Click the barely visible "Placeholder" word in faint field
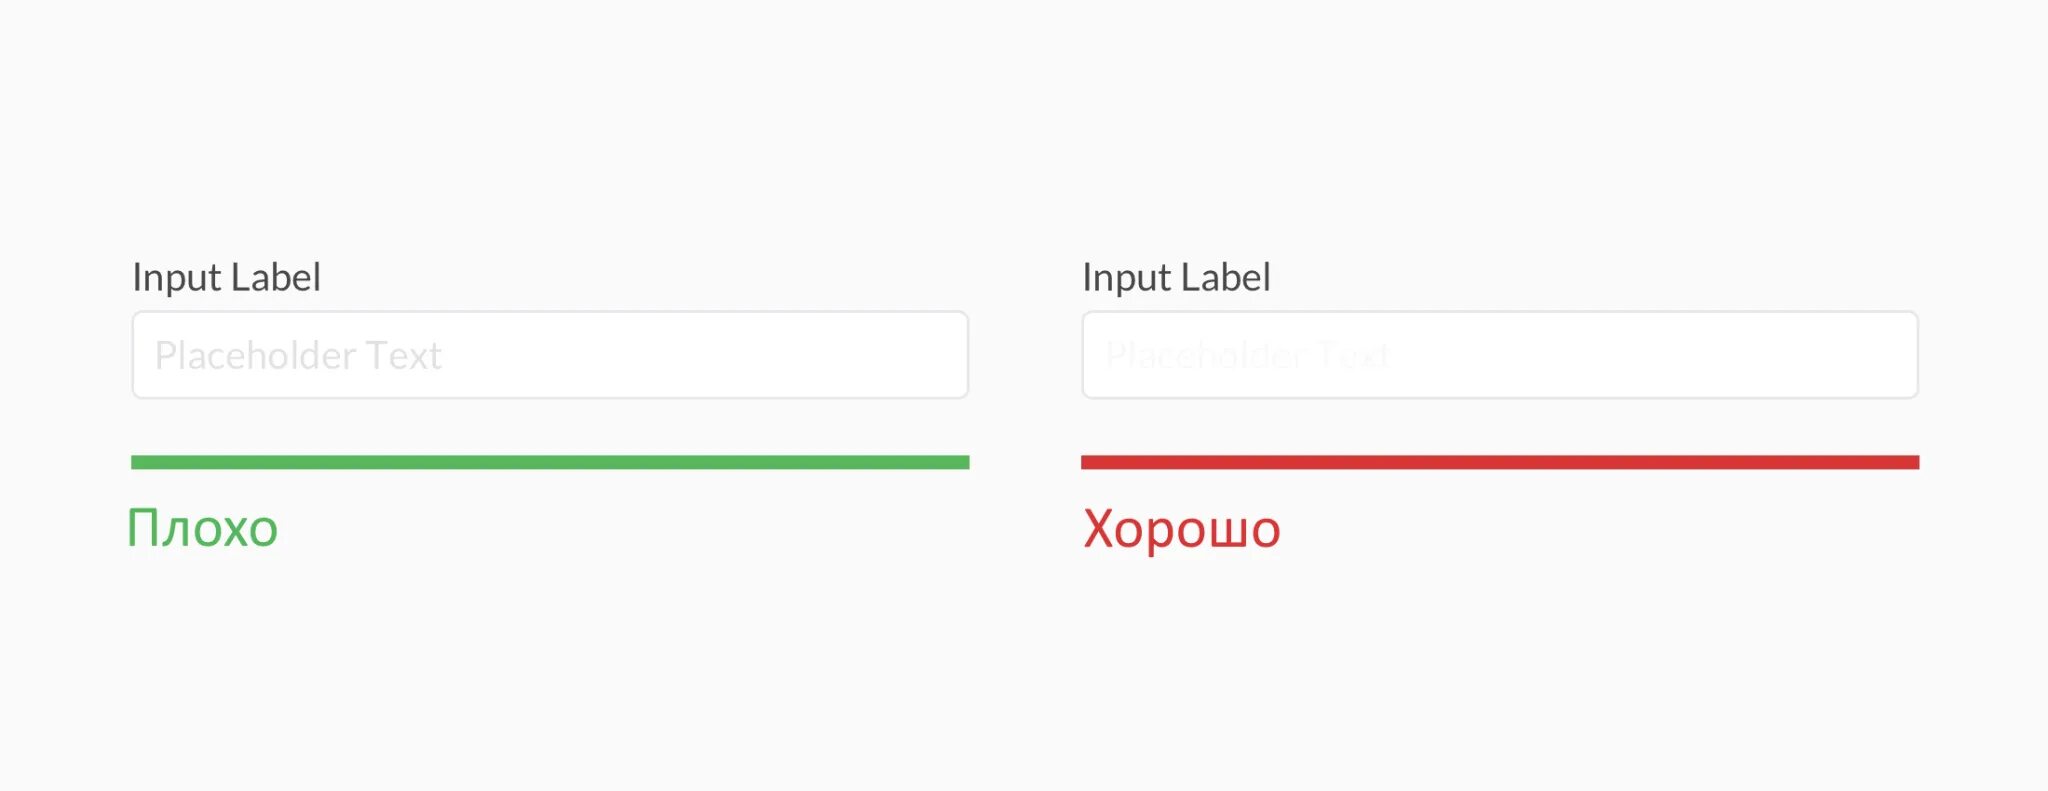 (1204, 355)
